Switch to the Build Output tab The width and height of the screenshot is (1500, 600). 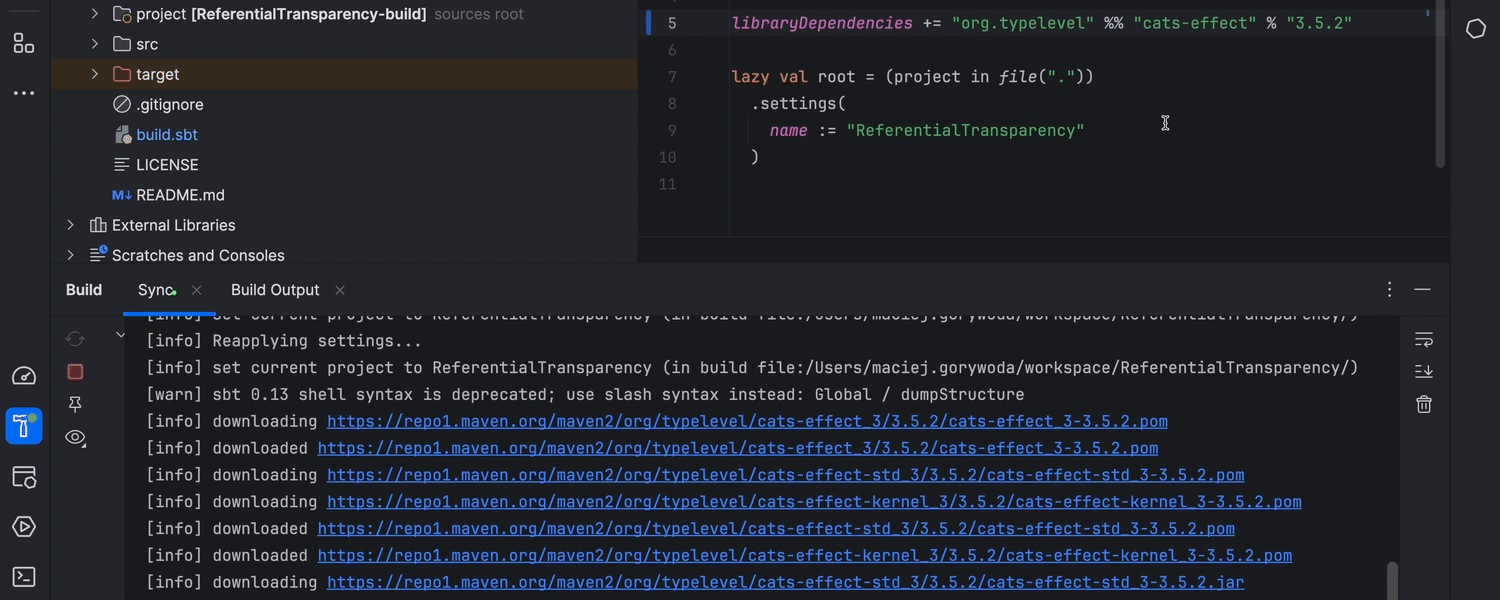coord(275,290)
